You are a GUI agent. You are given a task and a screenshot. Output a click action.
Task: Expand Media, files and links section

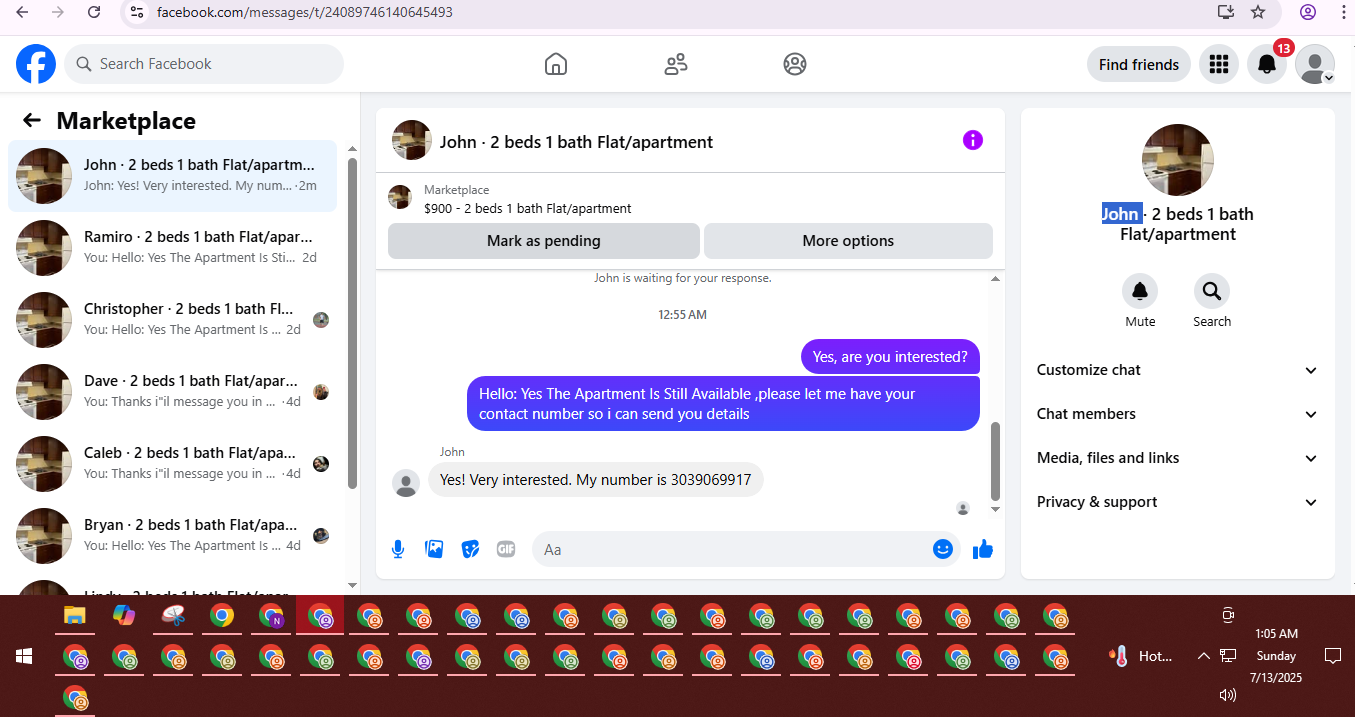(1178, 458)
